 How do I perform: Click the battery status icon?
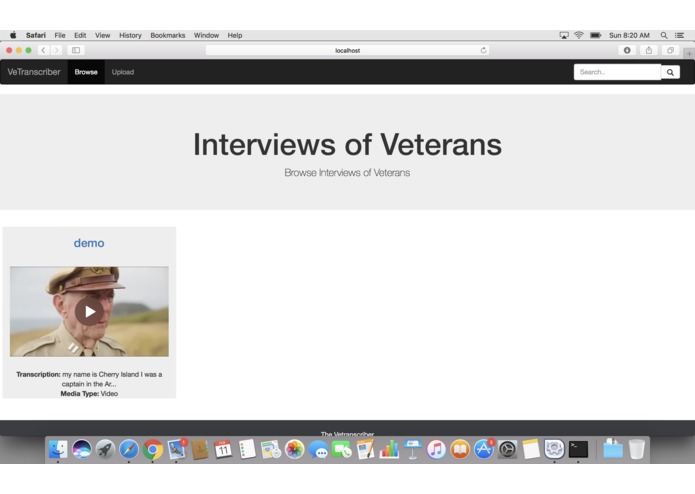click(596, 35)
